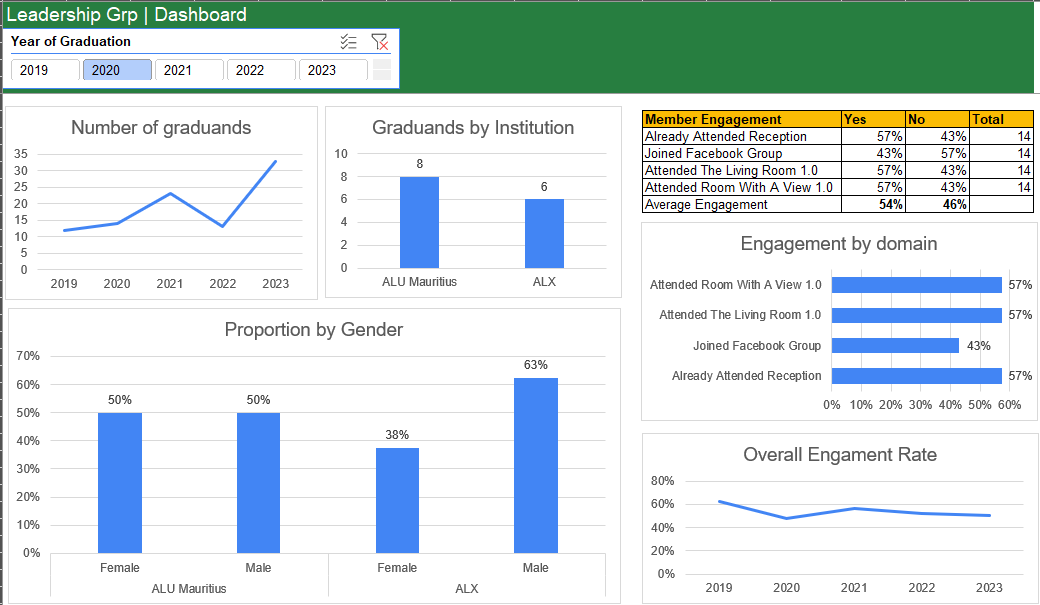
Task: Click the slicer's scrollbar beside 2023
Action: [381, 70]
